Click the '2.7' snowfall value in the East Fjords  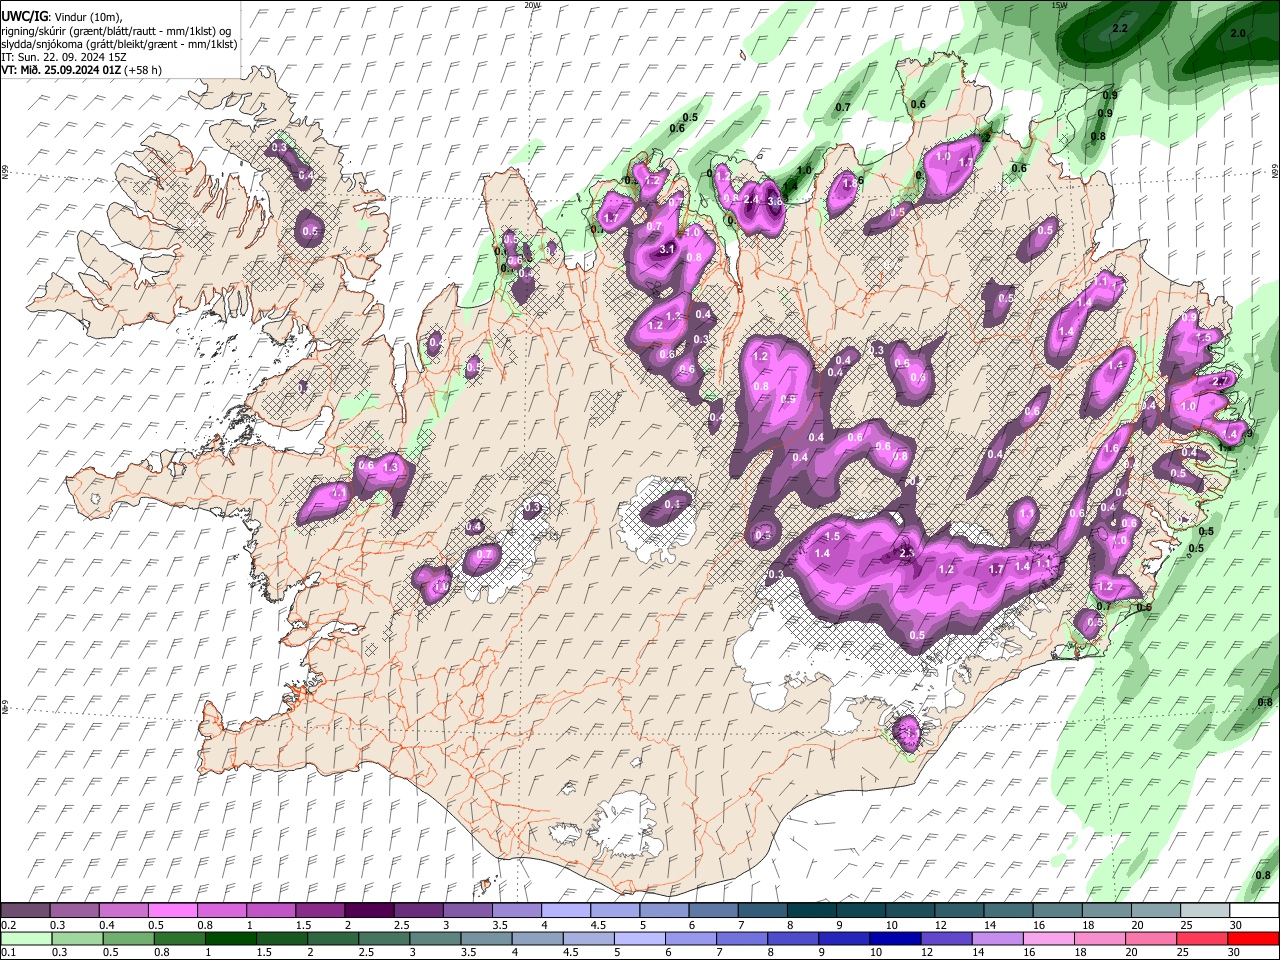pyautogui.click(x=1220, y=381)
